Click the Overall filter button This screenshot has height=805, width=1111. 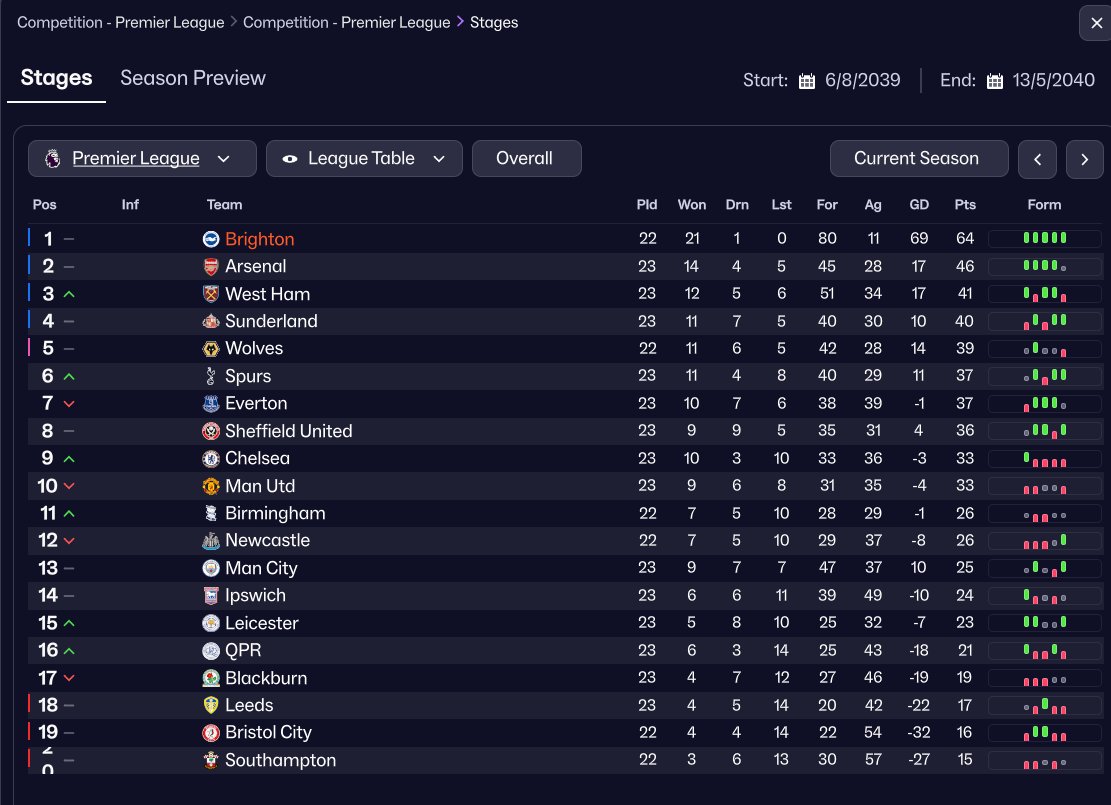click(525, 159)
